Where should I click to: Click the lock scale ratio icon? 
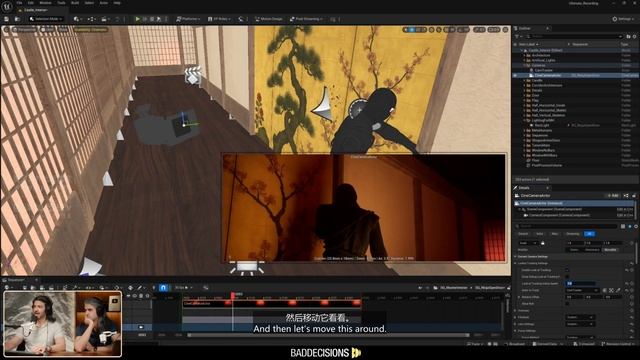(x=542, y=243)
